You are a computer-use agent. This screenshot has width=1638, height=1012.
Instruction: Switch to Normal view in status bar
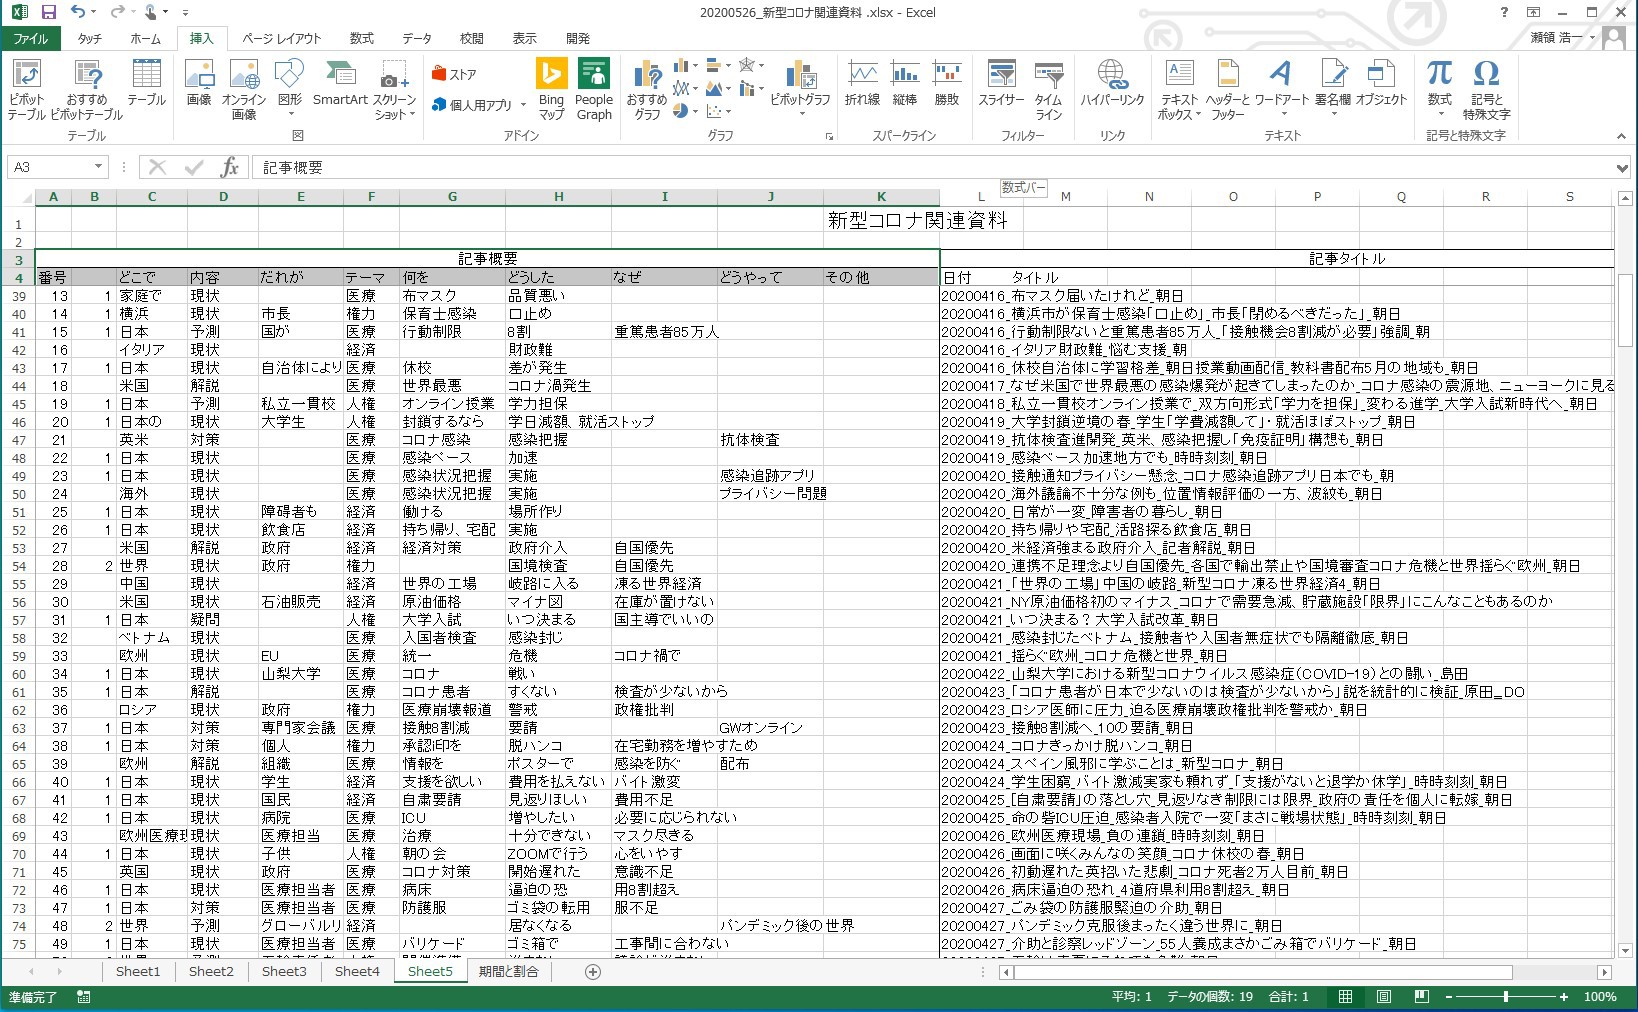point(1346,996)
